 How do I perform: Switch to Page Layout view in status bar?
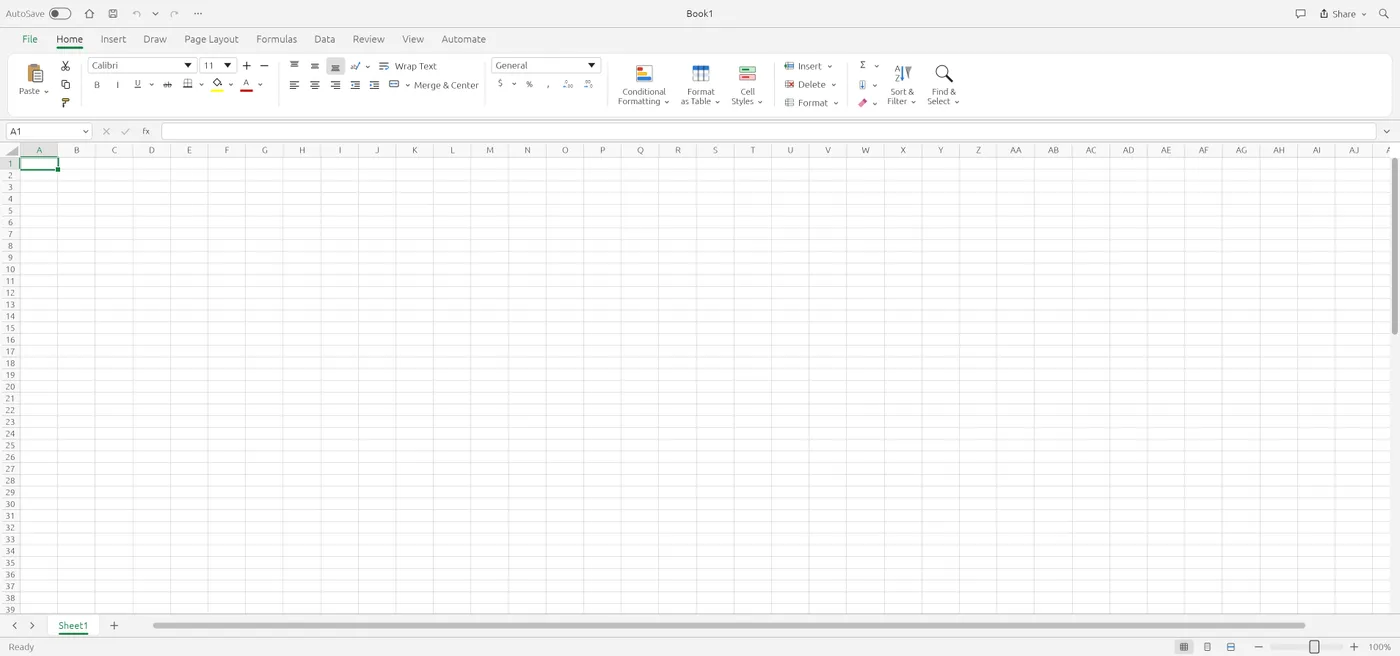1207,647
